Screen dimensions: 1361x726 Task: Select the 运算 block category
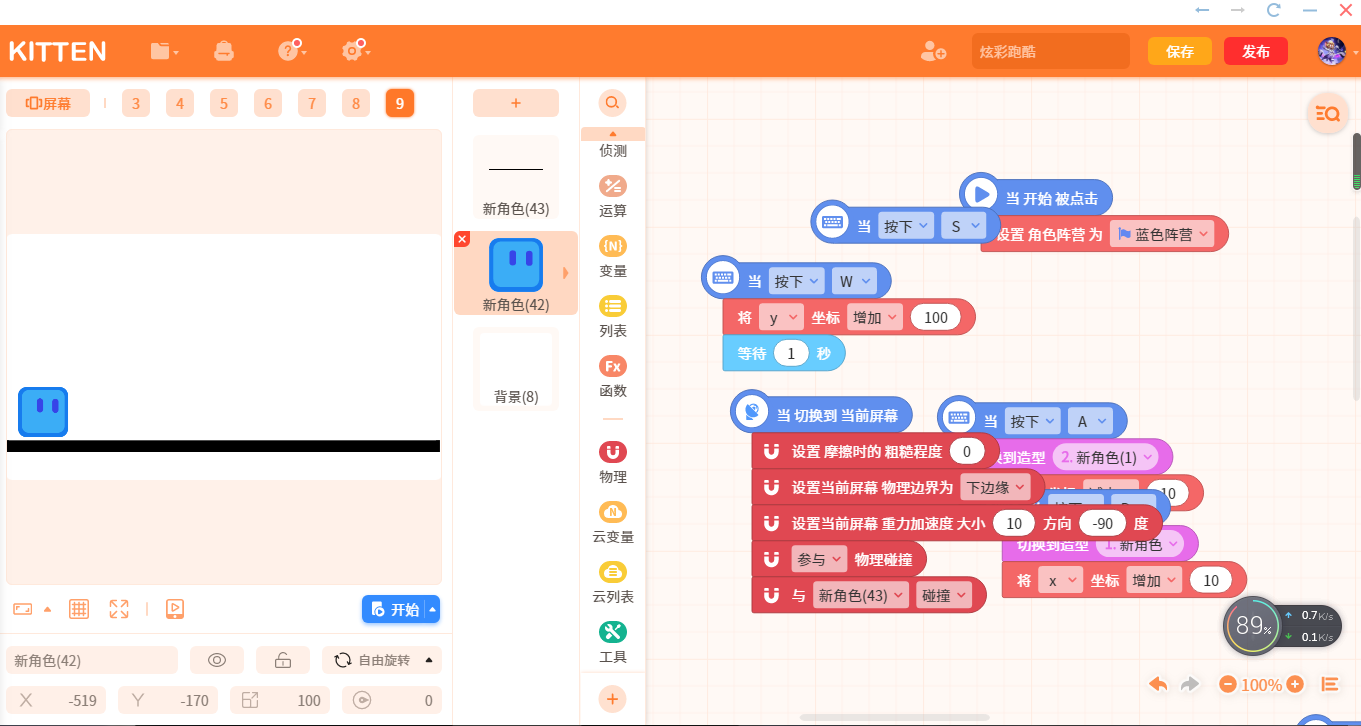(613, 196)
